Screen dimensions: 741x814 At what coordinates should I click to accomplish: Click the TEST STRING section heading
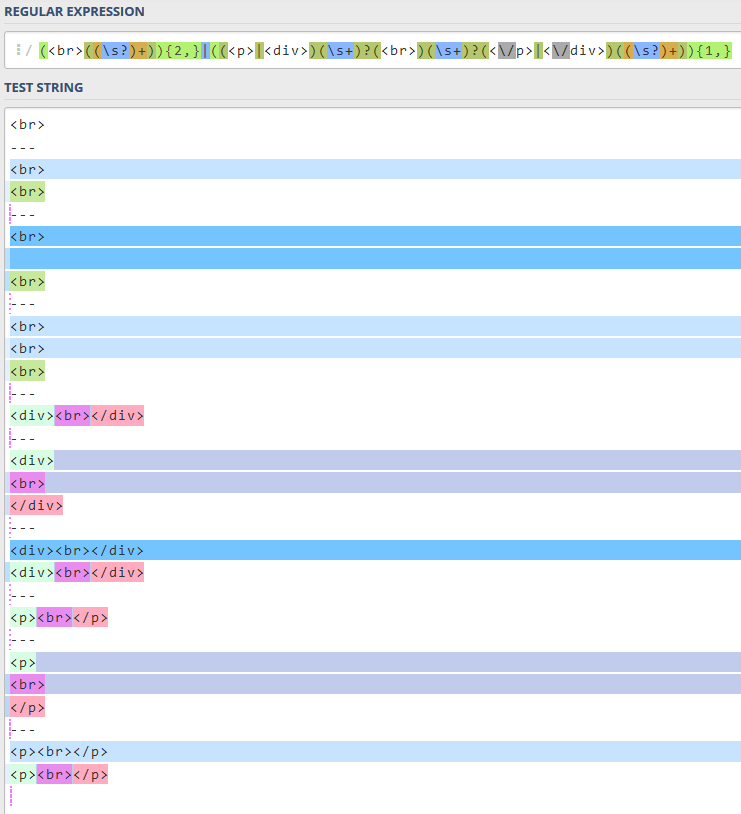[x=43, y=88]
